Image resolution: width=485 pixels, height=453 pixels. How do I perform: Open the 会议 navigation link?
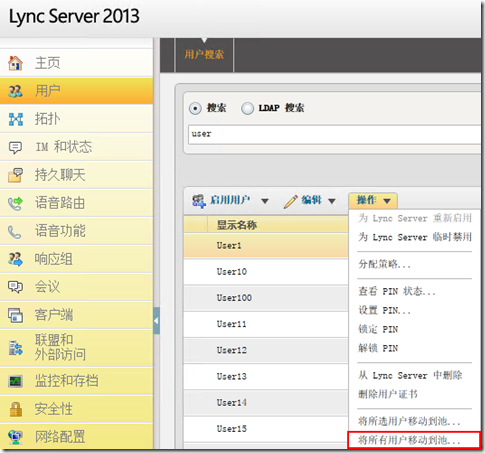[48, 287]
